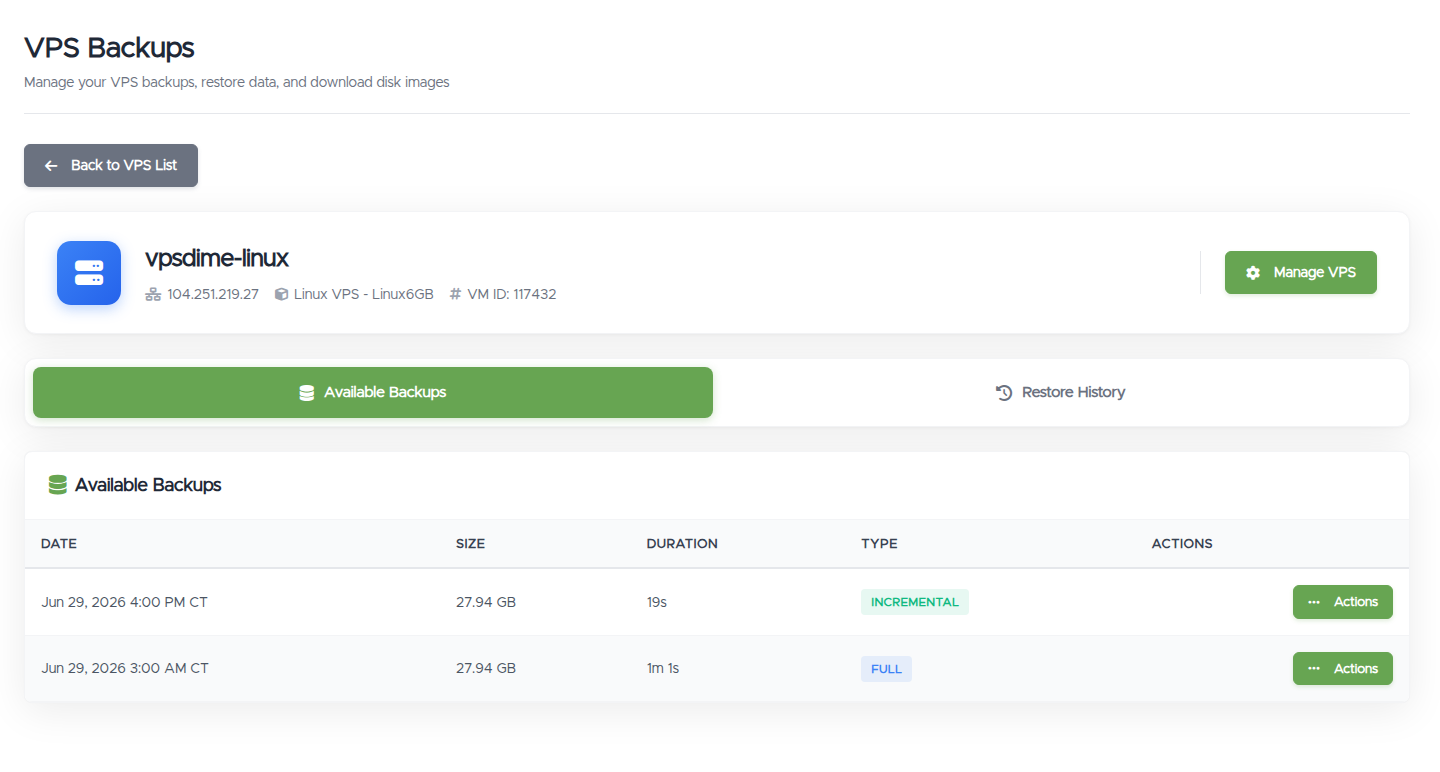Click the 19s duration value
Screen dimensions: 1440x772
[657, 602]
